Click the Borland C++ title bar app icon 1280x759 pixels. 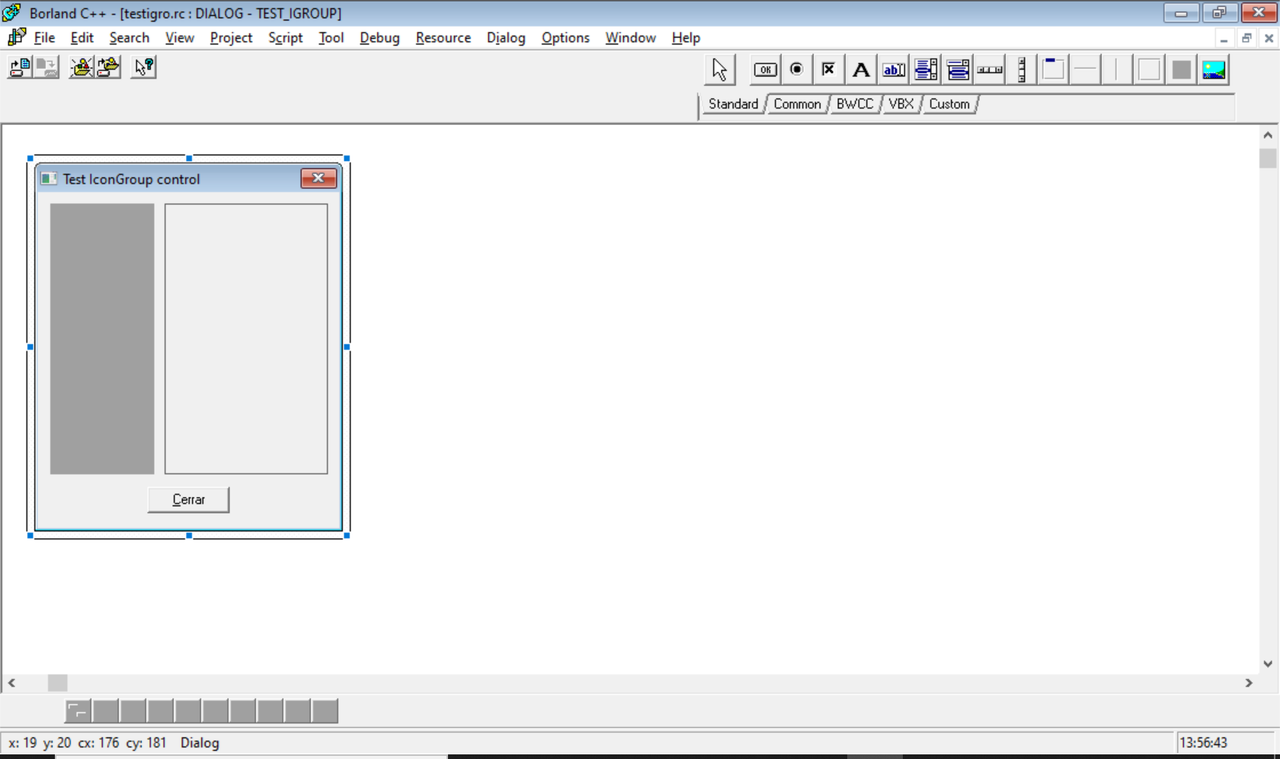click(12, 13)
